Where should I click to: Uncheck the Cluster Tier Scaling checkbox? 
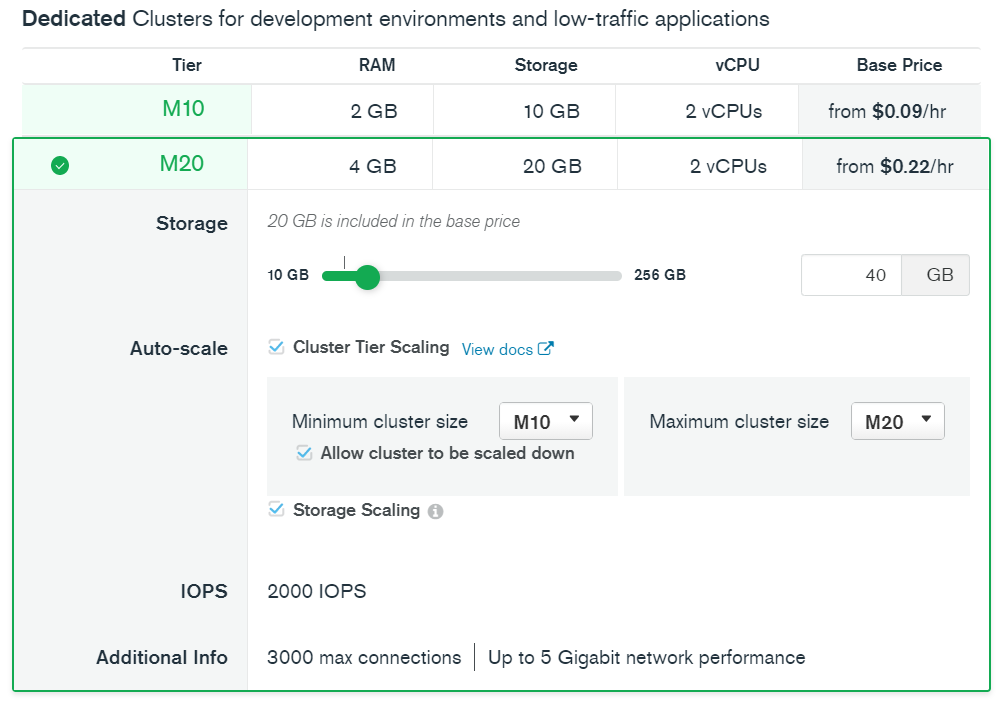pyautogui.click(x=276, y=347)
